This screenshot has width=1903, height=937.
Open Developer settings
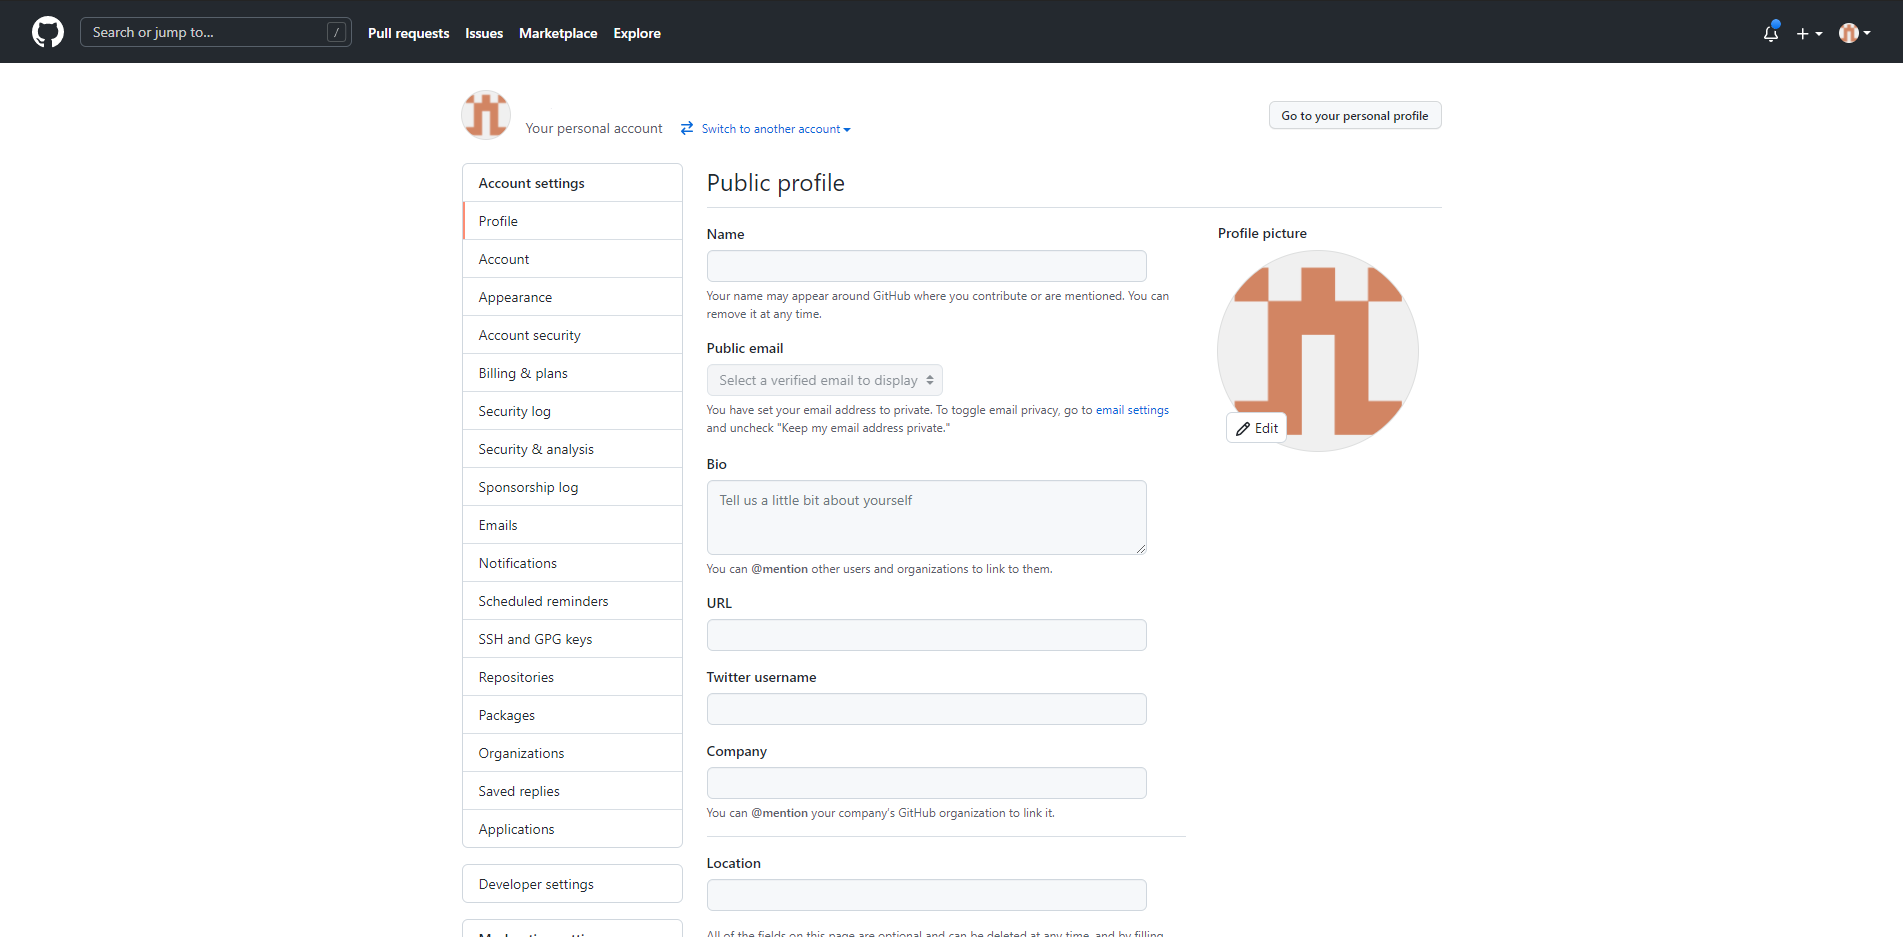click(x=572, y=884)
